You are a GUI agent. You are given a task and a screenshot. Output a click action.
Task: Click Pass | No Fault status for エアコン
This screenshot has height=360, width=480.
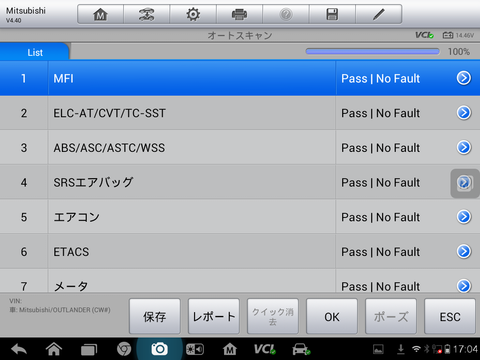click(380, 217)
